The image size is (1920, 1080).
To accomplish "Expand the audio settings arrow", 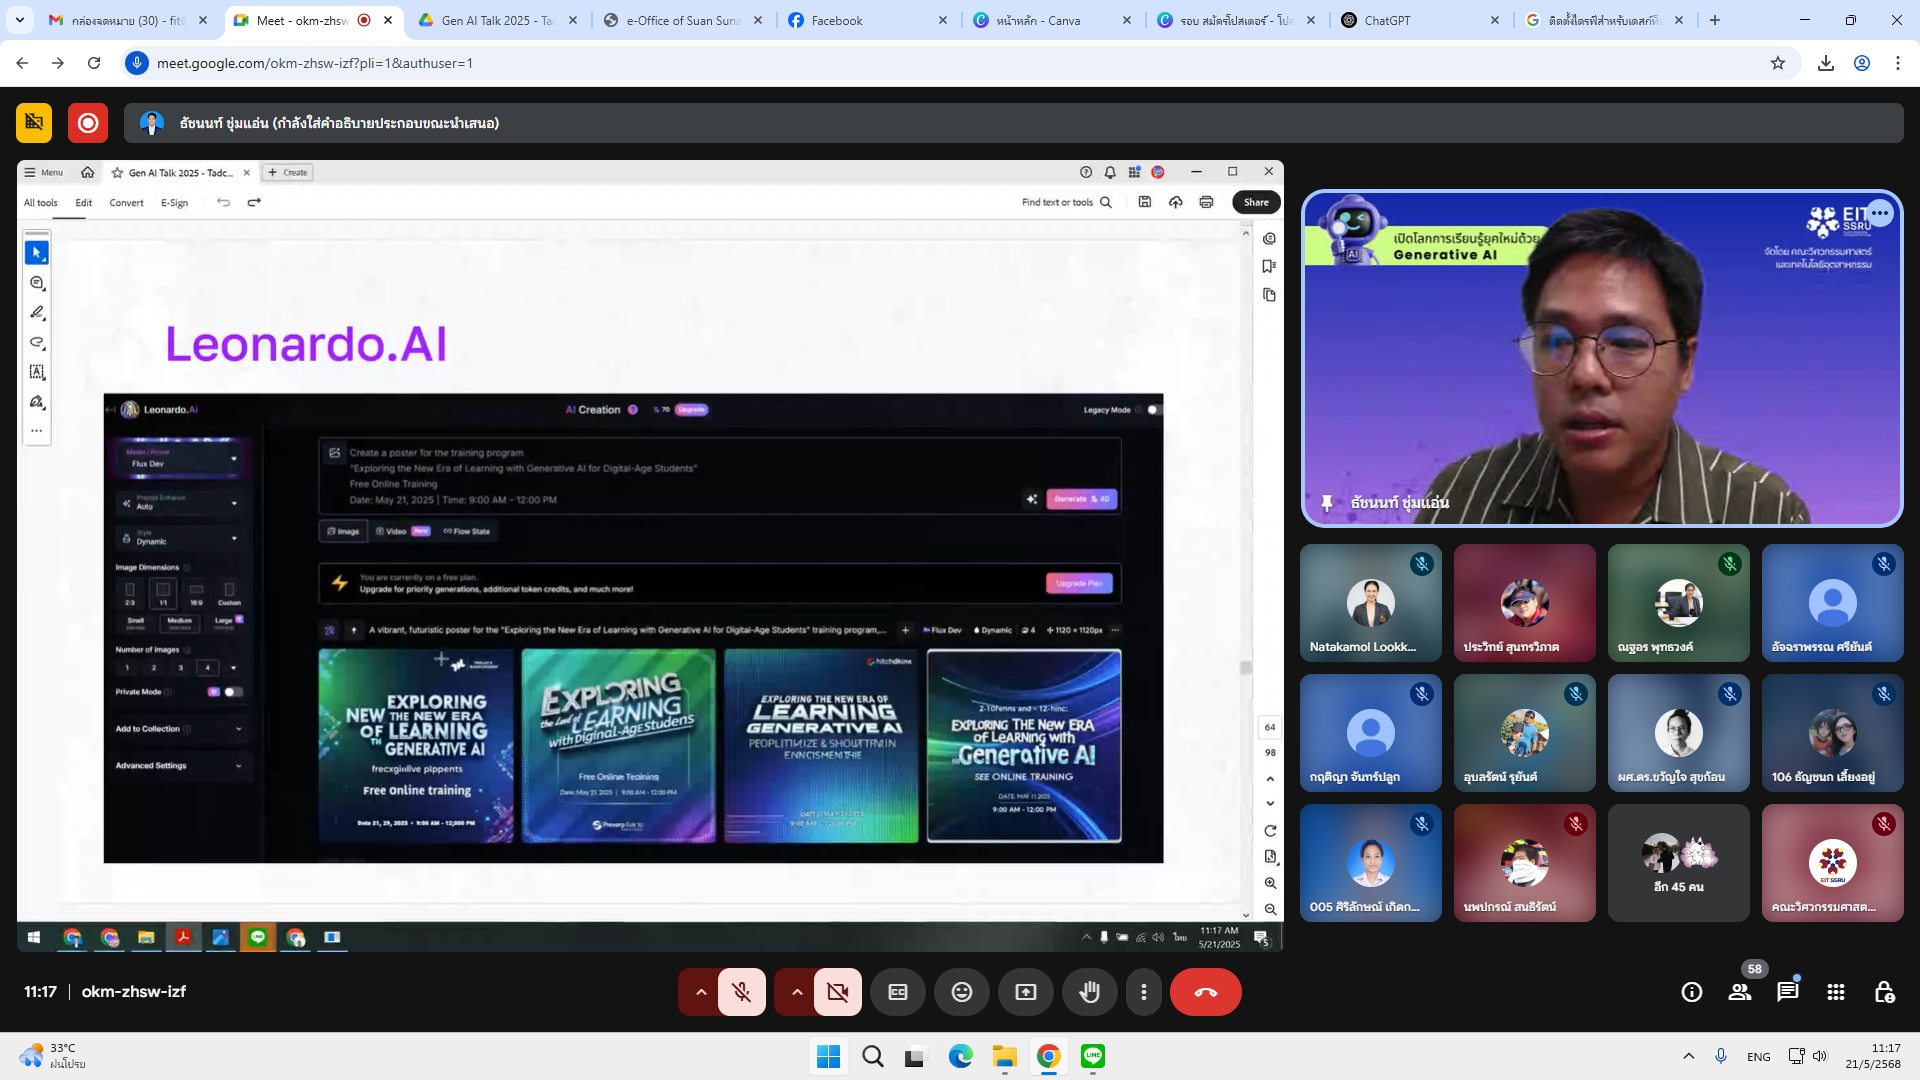I will point(701,992).
